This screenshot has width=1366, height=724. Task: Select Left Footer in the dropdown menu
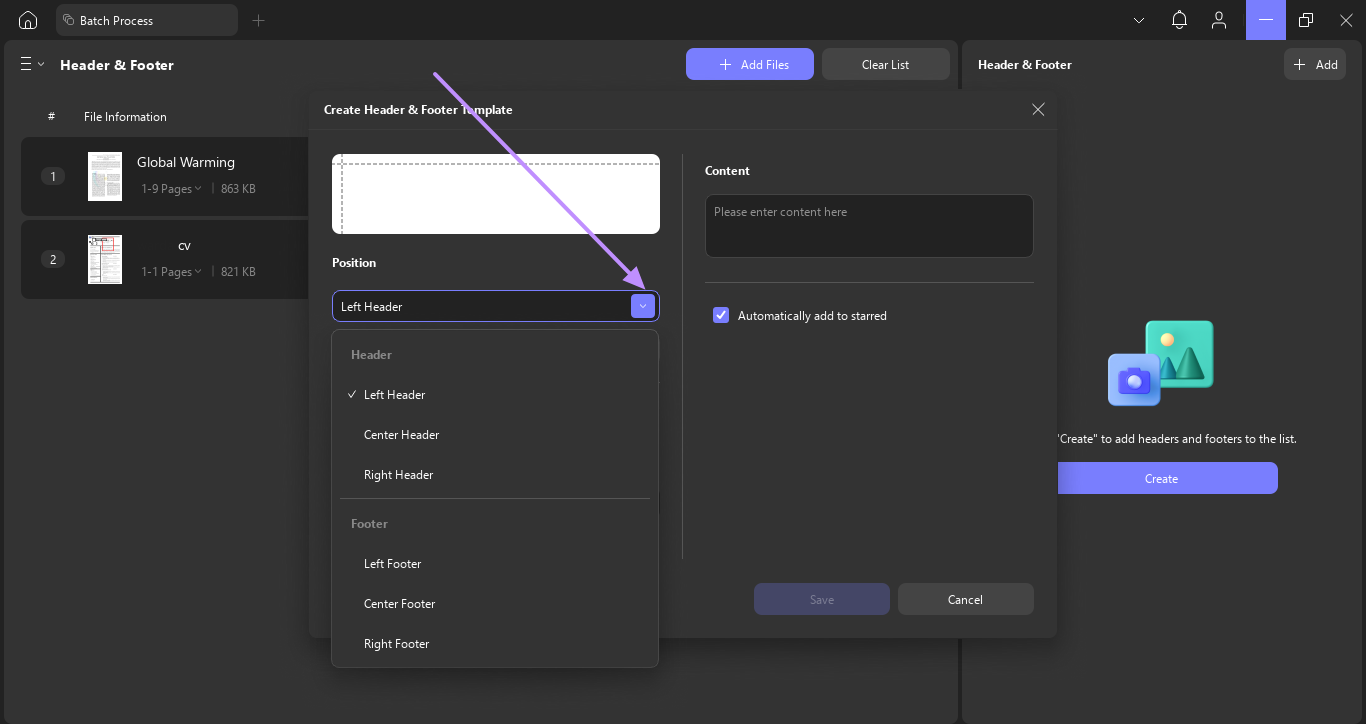tap(392, 563)
